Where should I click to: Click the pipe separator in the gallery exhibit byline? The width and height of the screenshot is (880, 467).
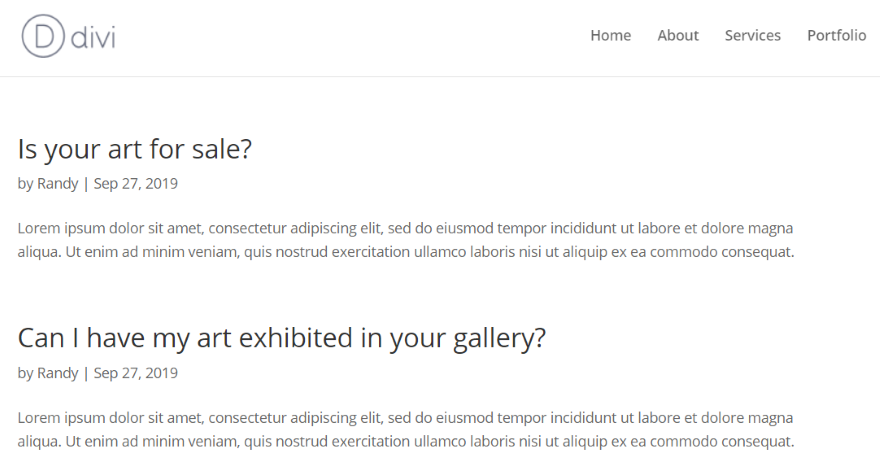click(x=86, y=373)
